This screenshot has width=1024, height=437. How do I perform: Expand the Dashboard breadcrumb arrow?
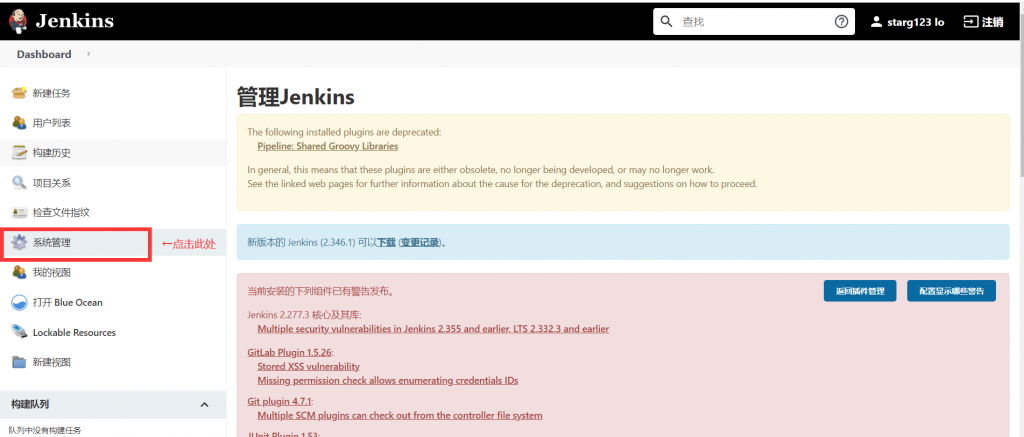coord(88,54)
